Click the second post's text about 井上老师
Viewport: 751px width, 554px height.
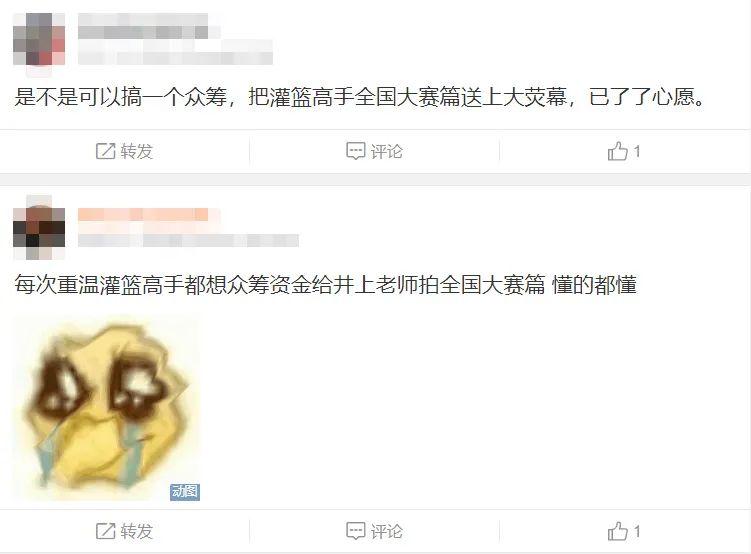pos(325,285)
